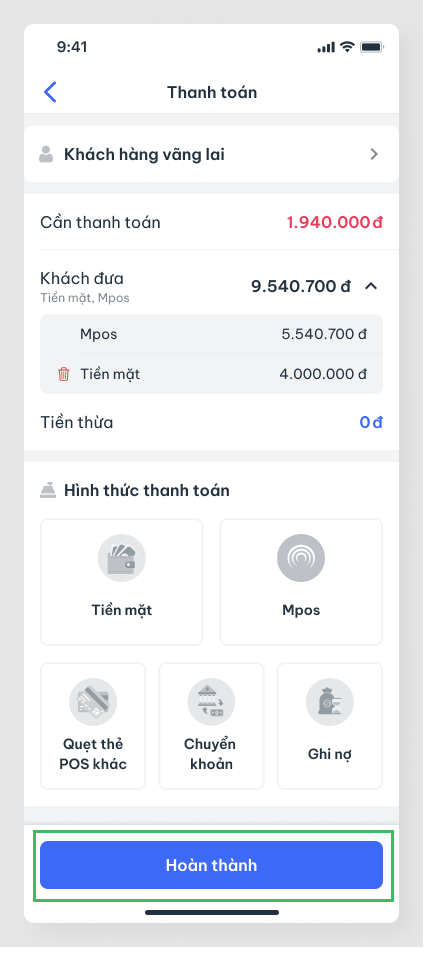Click the Hoàn thành button
This screenshot has height=953, width=429.
(211, 865)
